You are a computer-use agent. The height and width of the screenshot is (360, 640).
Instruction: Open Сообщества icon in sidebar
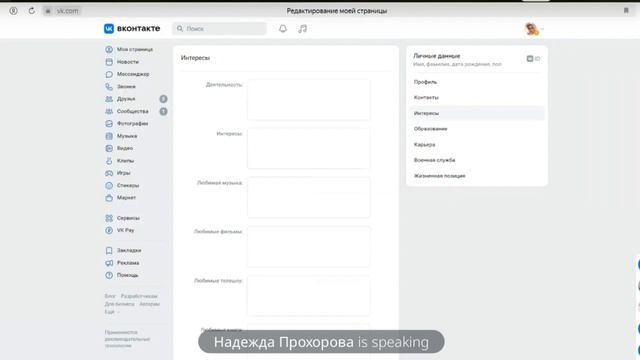(109, 111)
